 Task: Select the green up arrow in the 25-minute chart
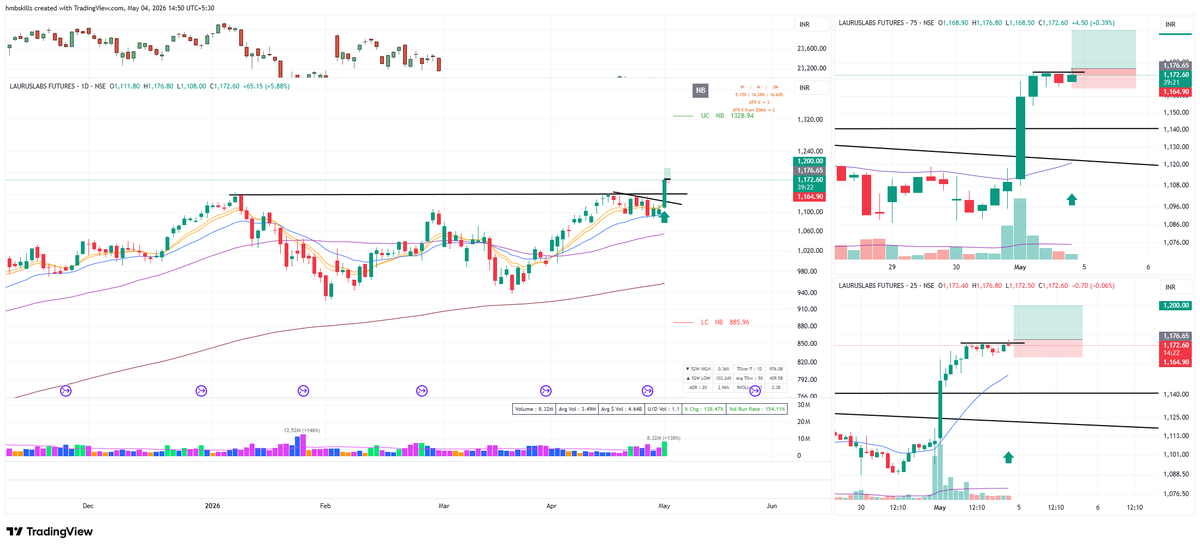click(1008, 457)
